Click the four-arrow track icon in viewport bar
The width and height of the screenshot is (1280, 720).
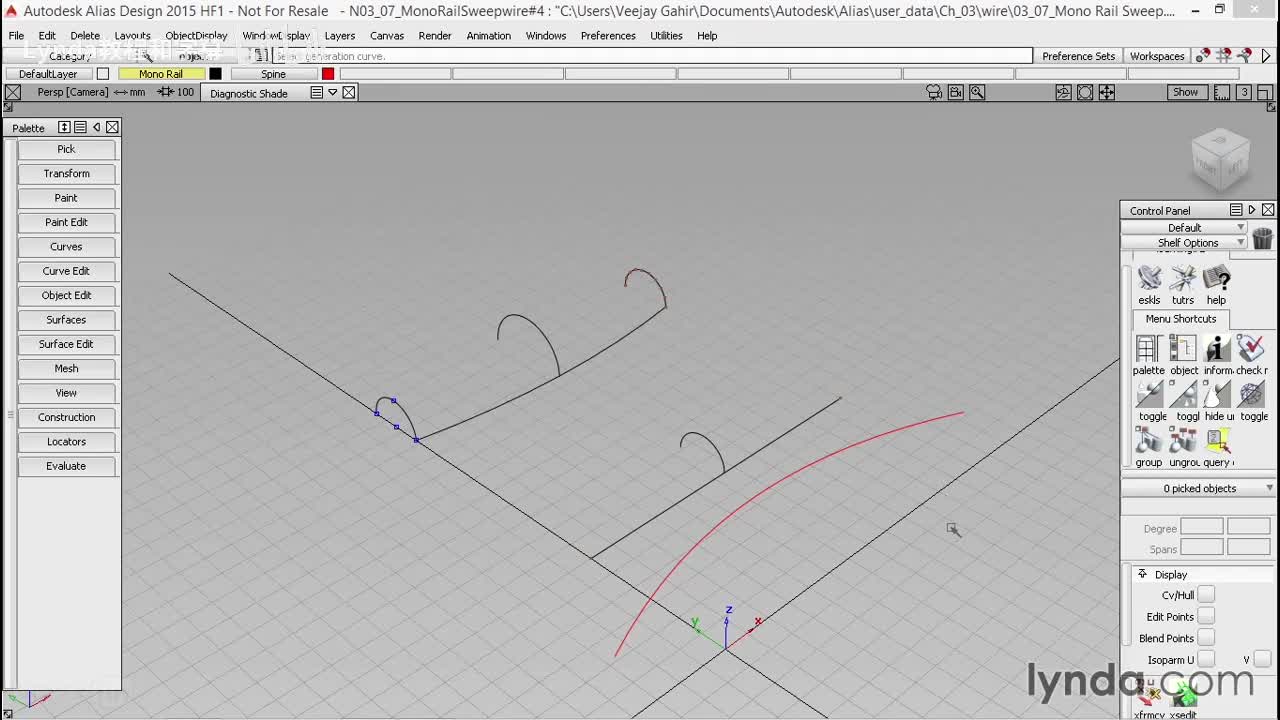pos(1107,92)
